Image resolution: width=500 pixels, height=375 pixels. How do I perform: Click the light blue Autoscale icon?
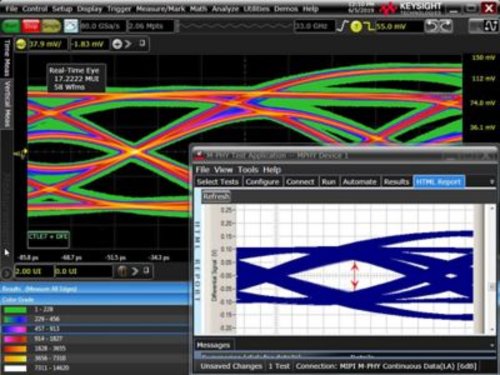(71, 26)
